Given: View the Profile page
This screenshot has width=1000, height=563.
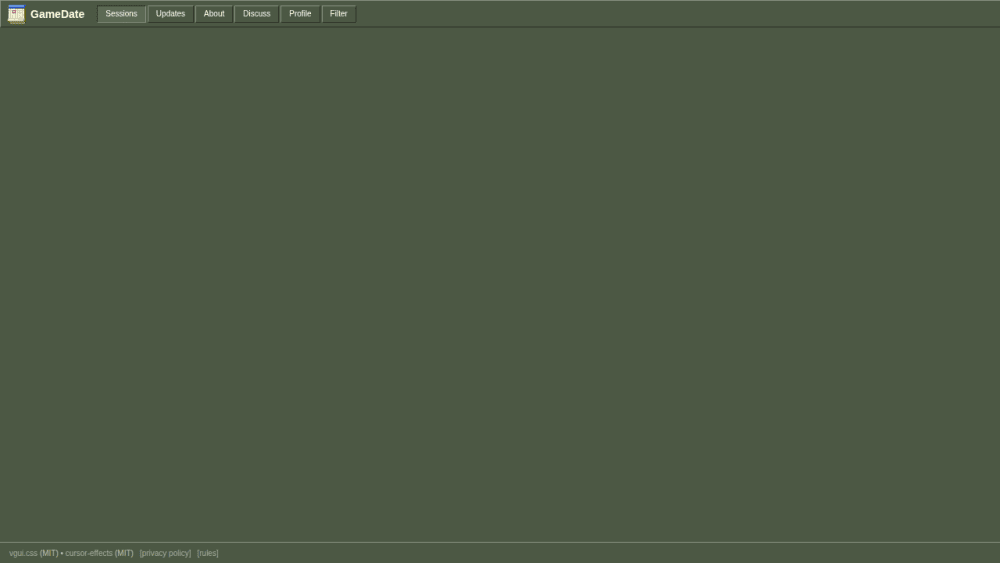Looking at the screenshot, I should point(300,14).
